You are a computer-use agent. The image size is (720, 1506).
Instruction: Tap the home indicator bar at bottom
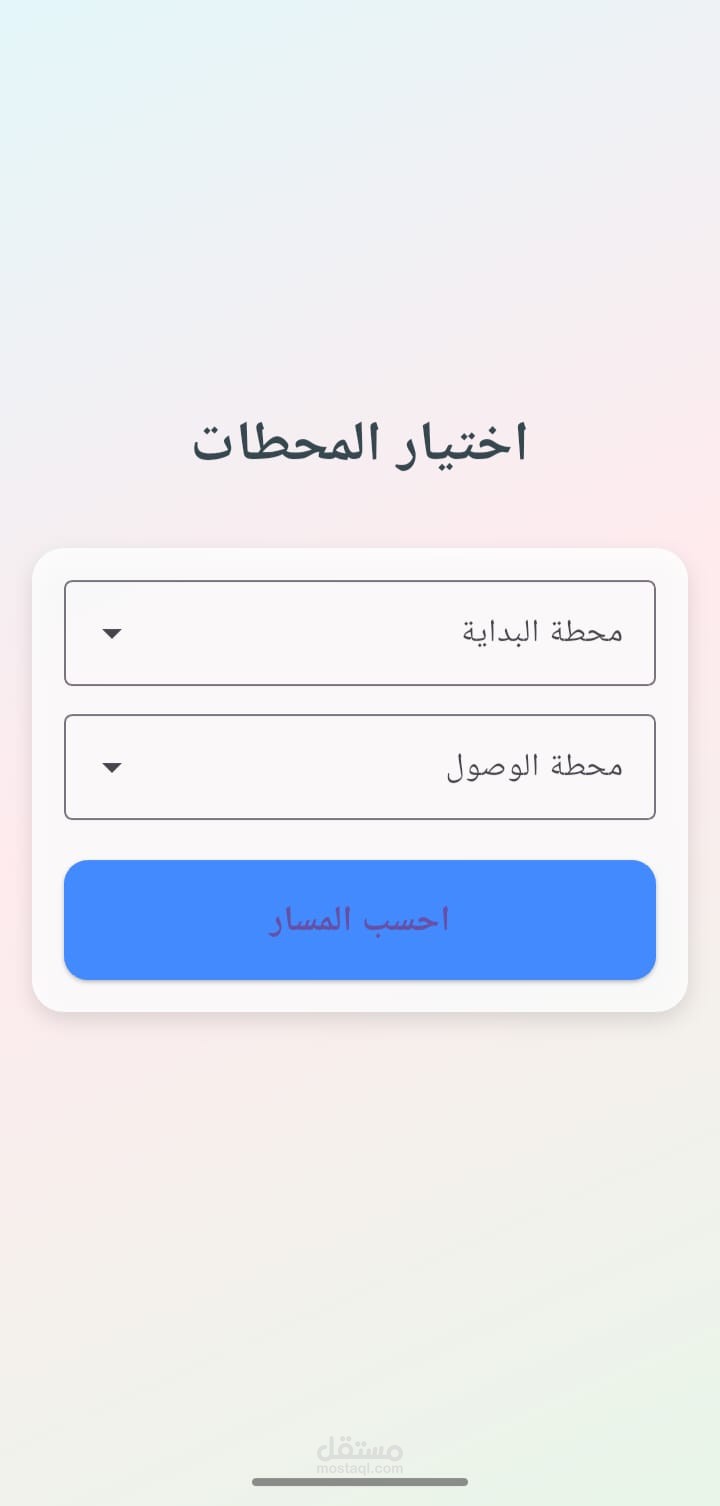tap(360, 1482)
